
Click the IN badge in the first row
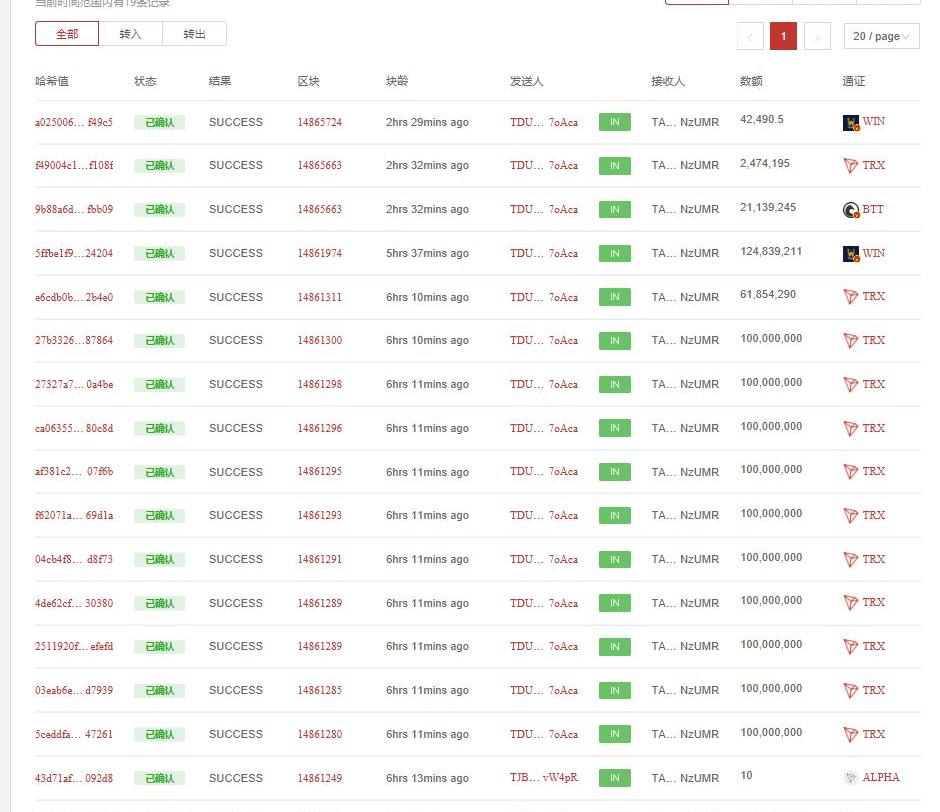tap(614, 123)
